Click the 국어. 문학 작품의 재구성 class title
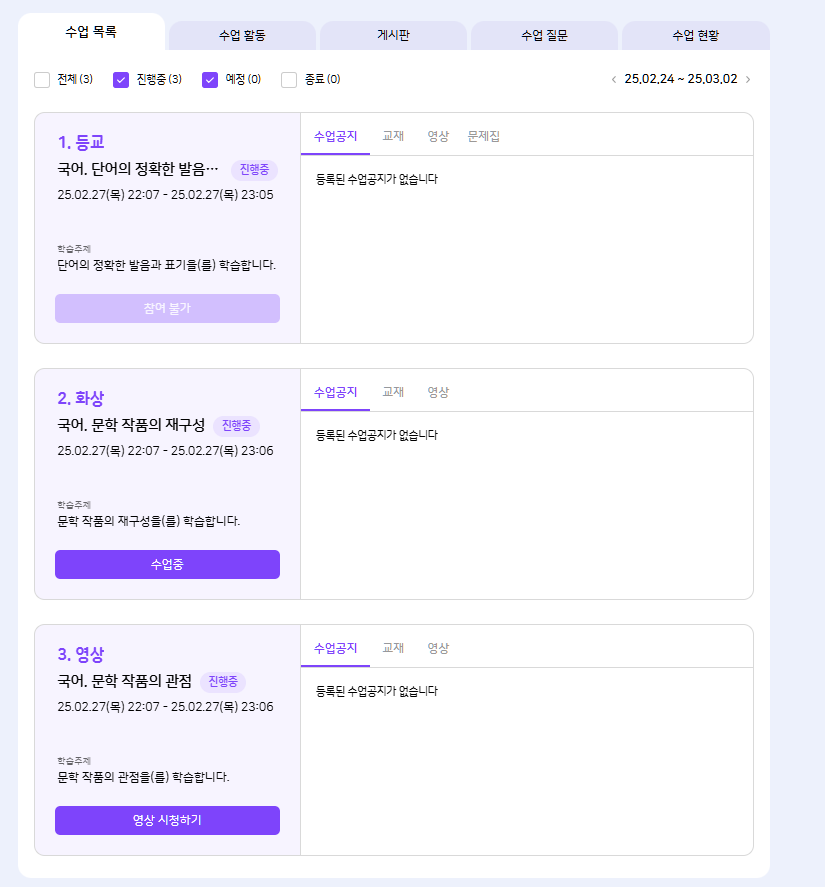The image size is (825, 887). (x=131, y=426)
